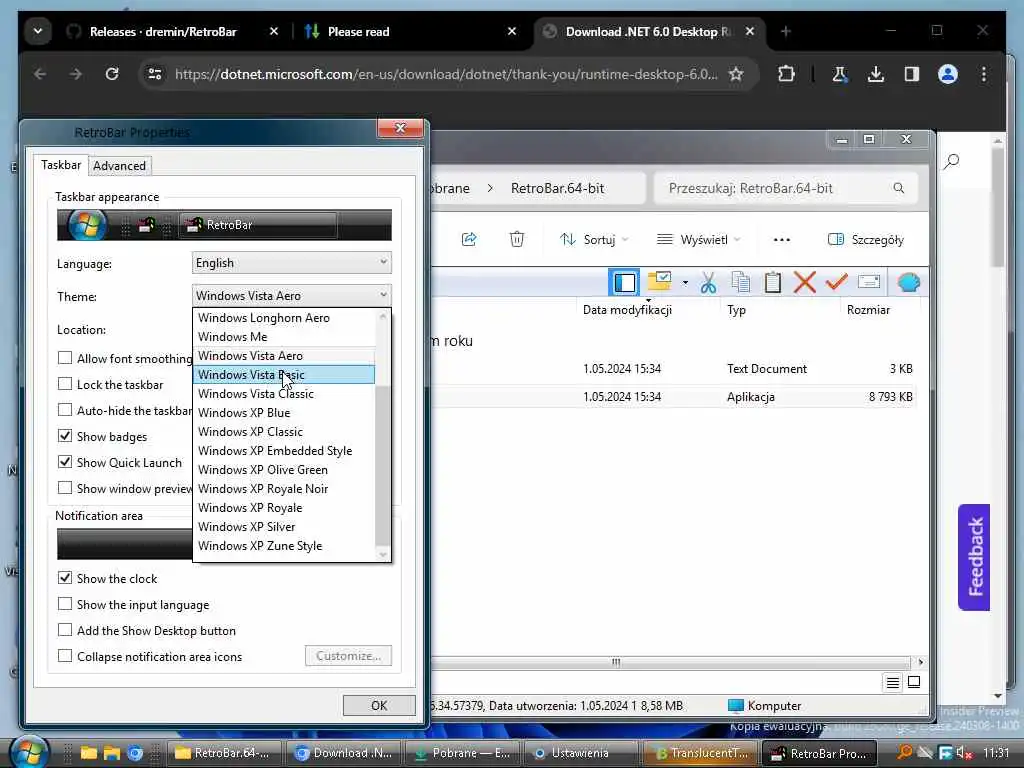Uncheck Show Quick Launch
This screenshot has width=1024, height=768.
[65, 462]
